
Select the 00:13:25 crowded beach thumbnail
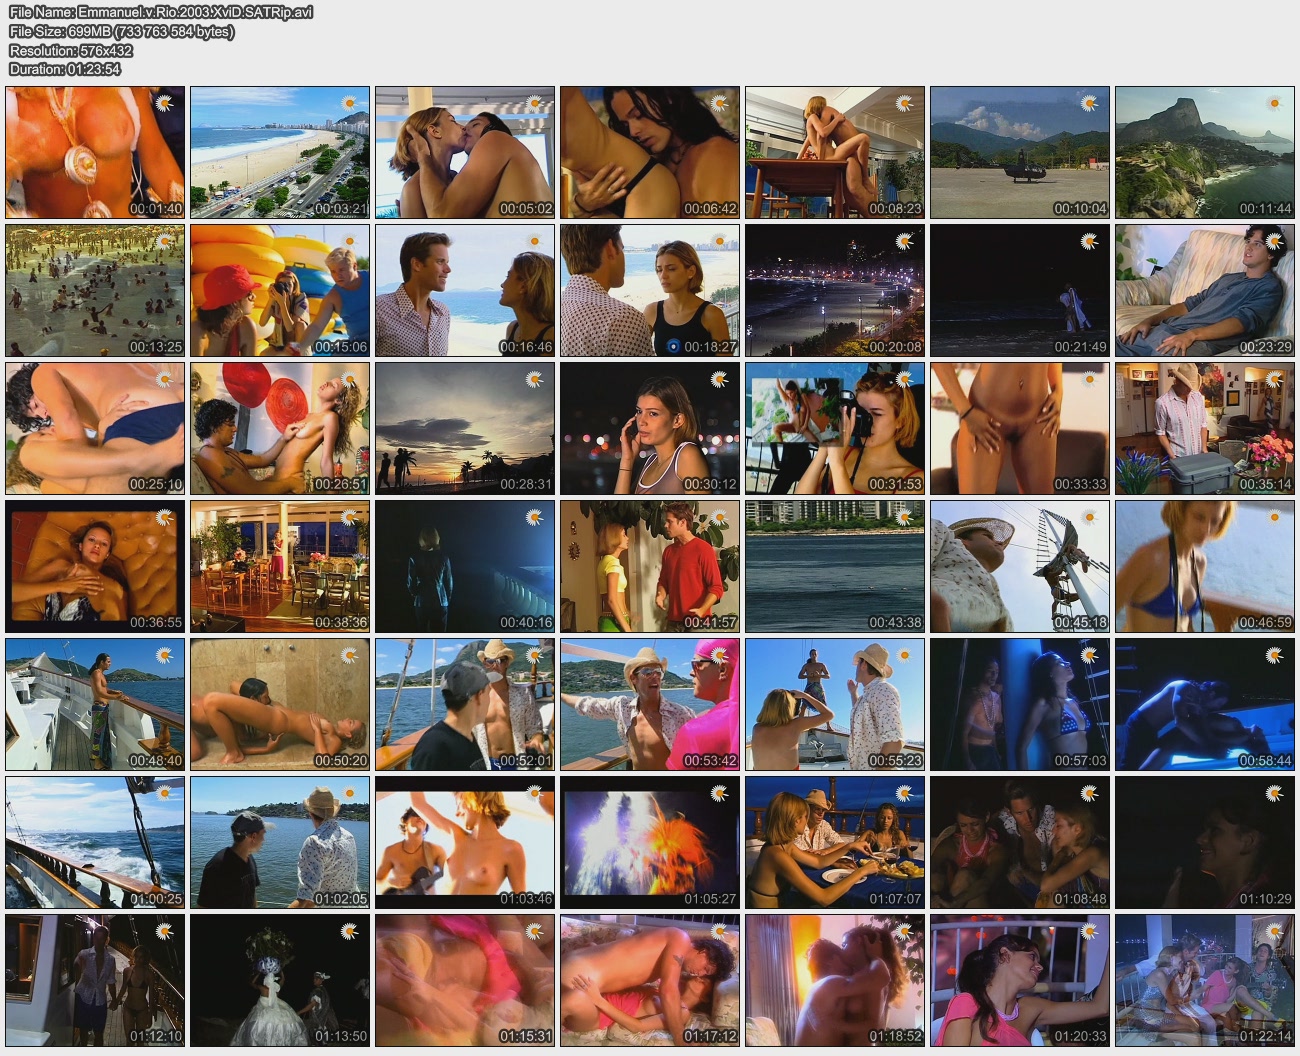[95, 290]
